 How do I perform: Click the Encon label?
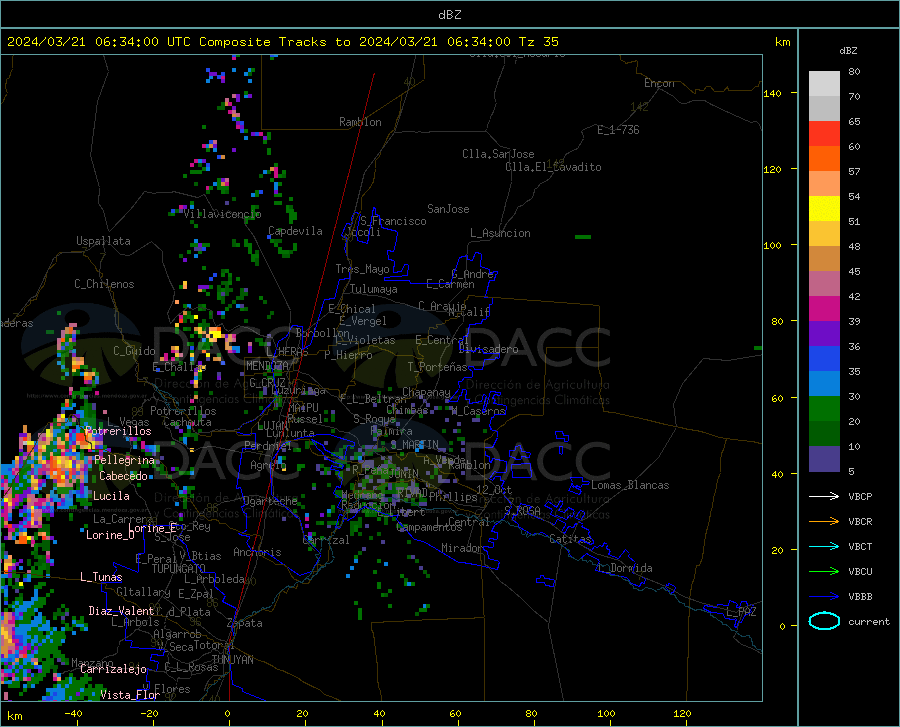click(x=659, y=83)
